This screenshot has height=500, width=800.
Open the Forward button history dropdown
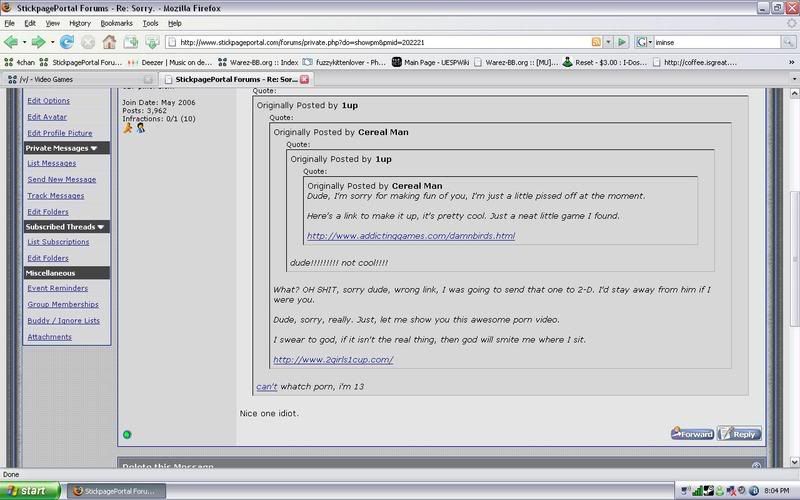point(52,42)
